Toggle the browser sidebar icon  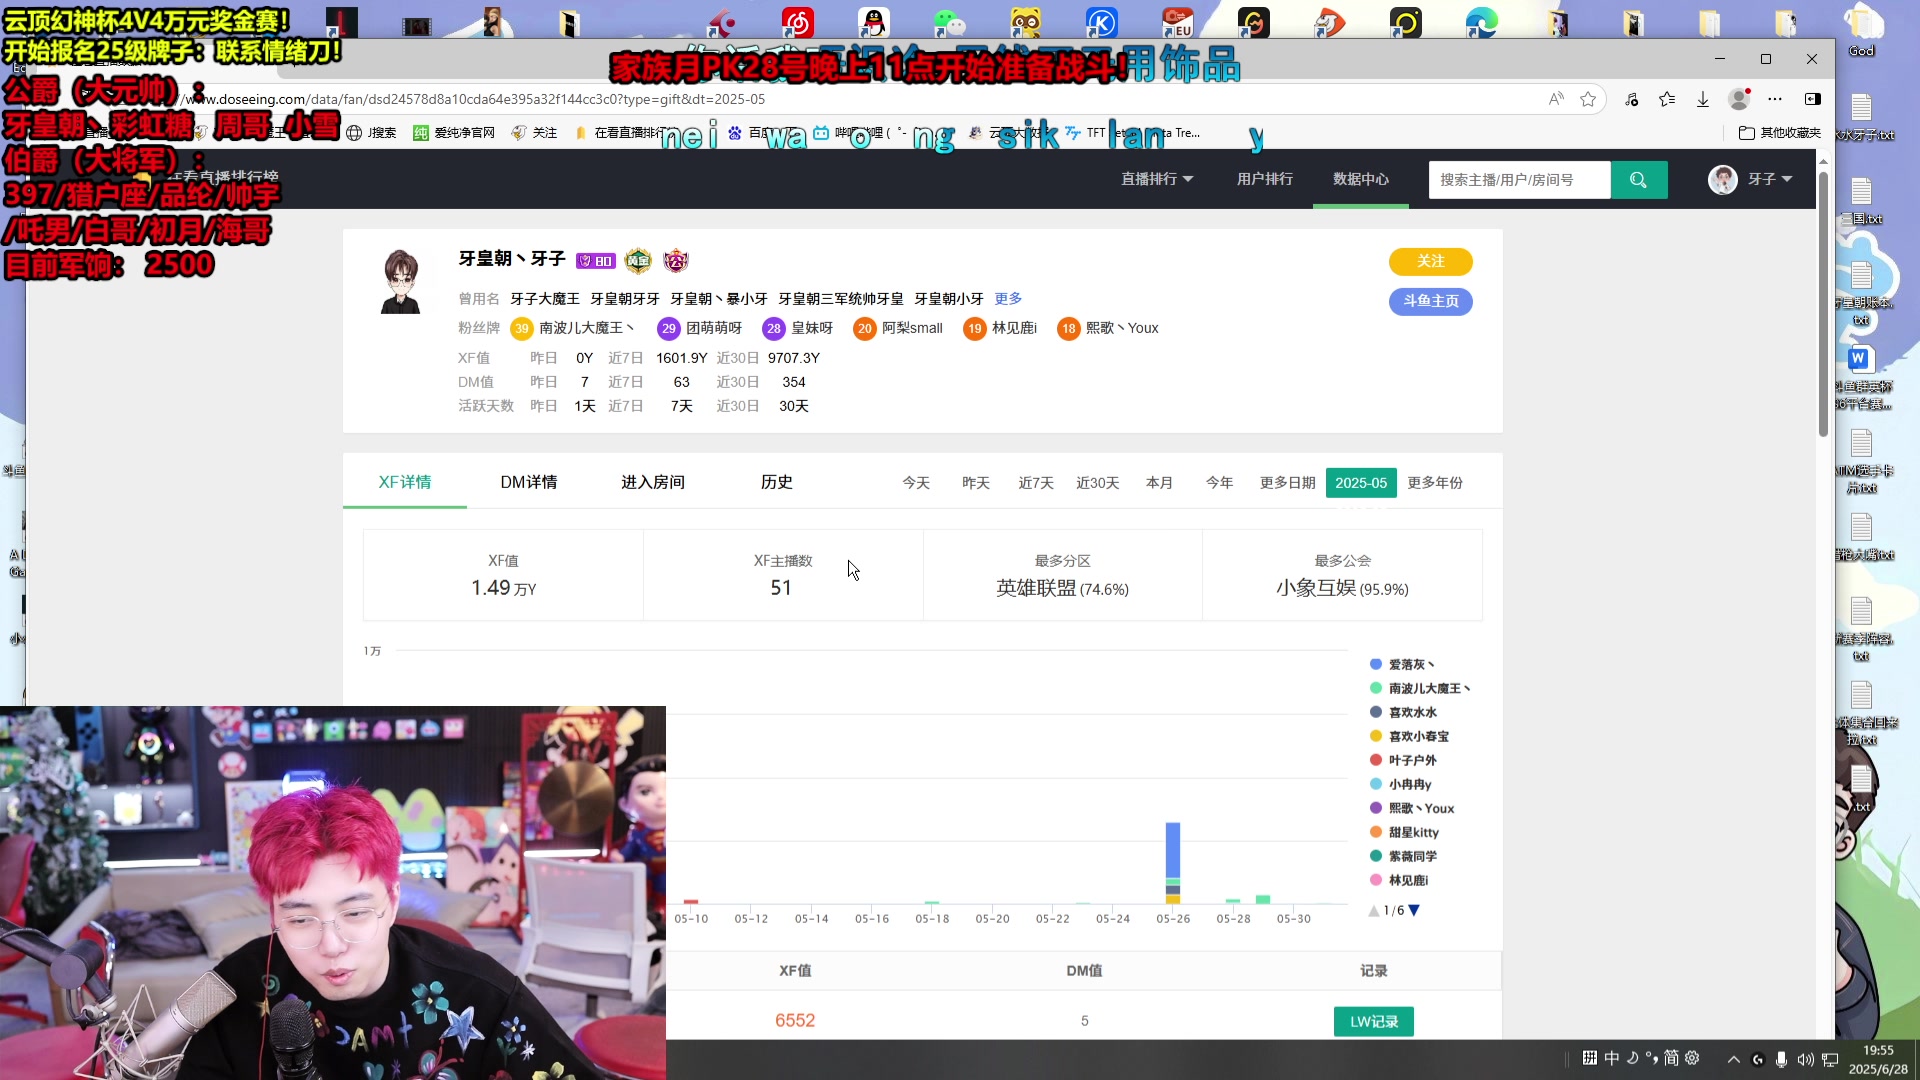point(1812,99)
